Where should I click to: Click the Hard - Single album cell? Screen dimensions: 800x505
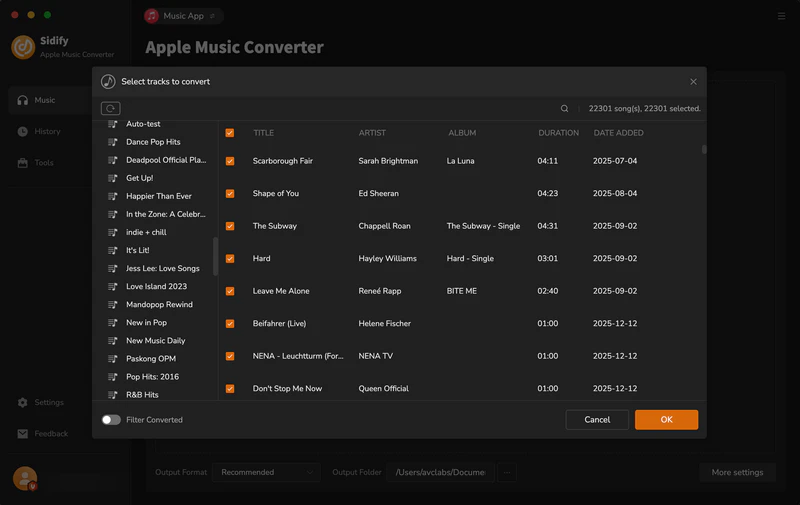(470, 259)
